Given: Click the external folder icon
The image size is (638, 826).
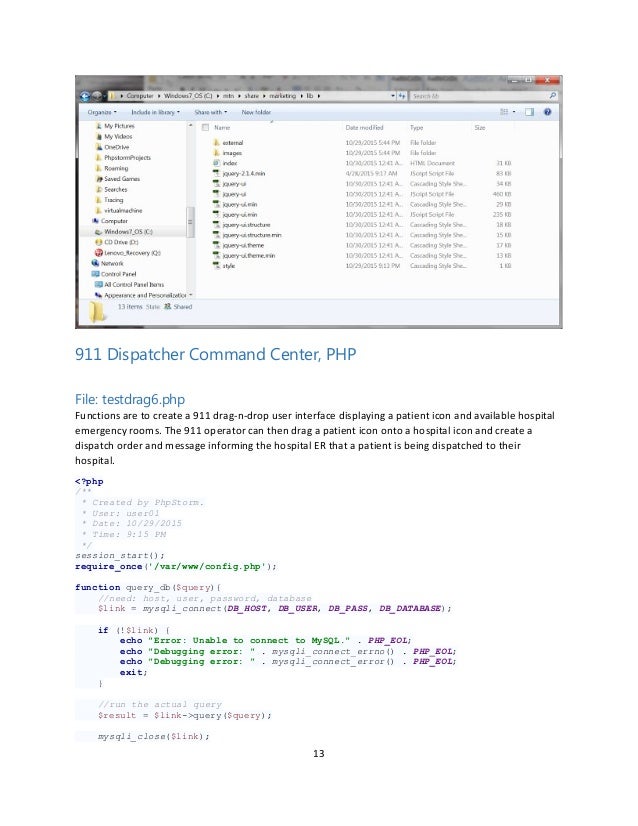Looking at the screenshot, I should coord(216,142).
